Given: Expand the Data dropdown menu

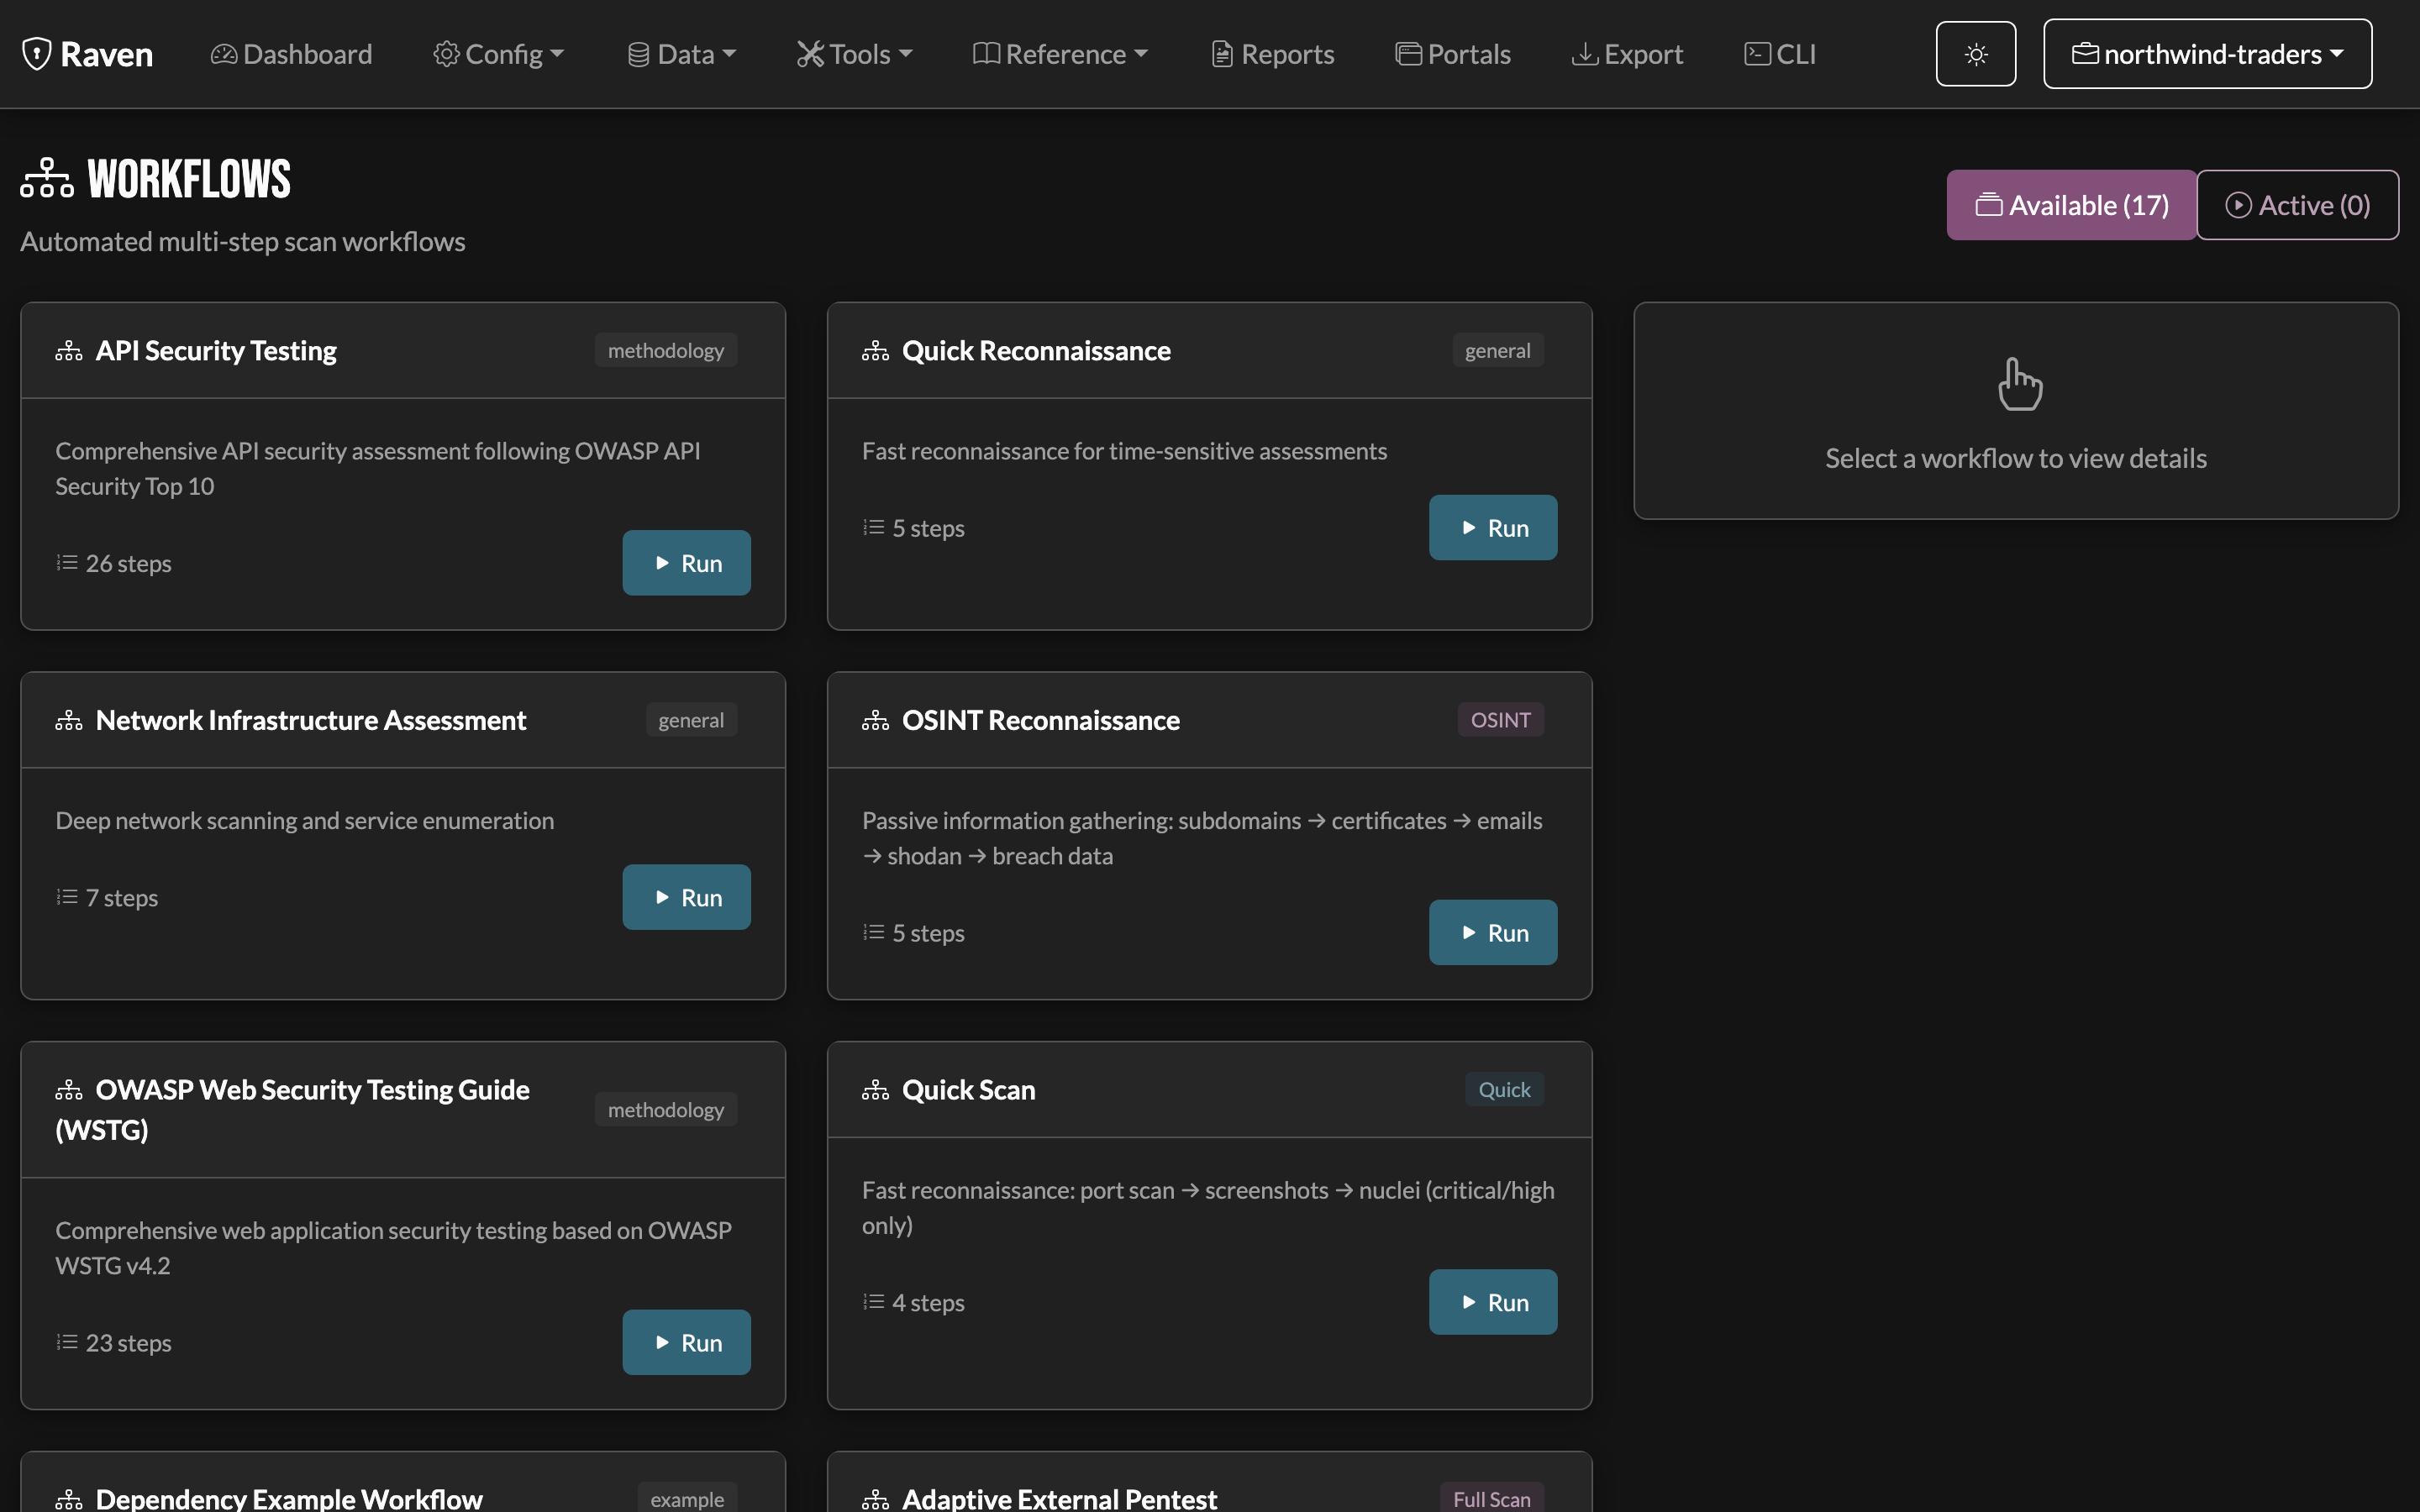Looking at the screenshot, I should 682,54.
